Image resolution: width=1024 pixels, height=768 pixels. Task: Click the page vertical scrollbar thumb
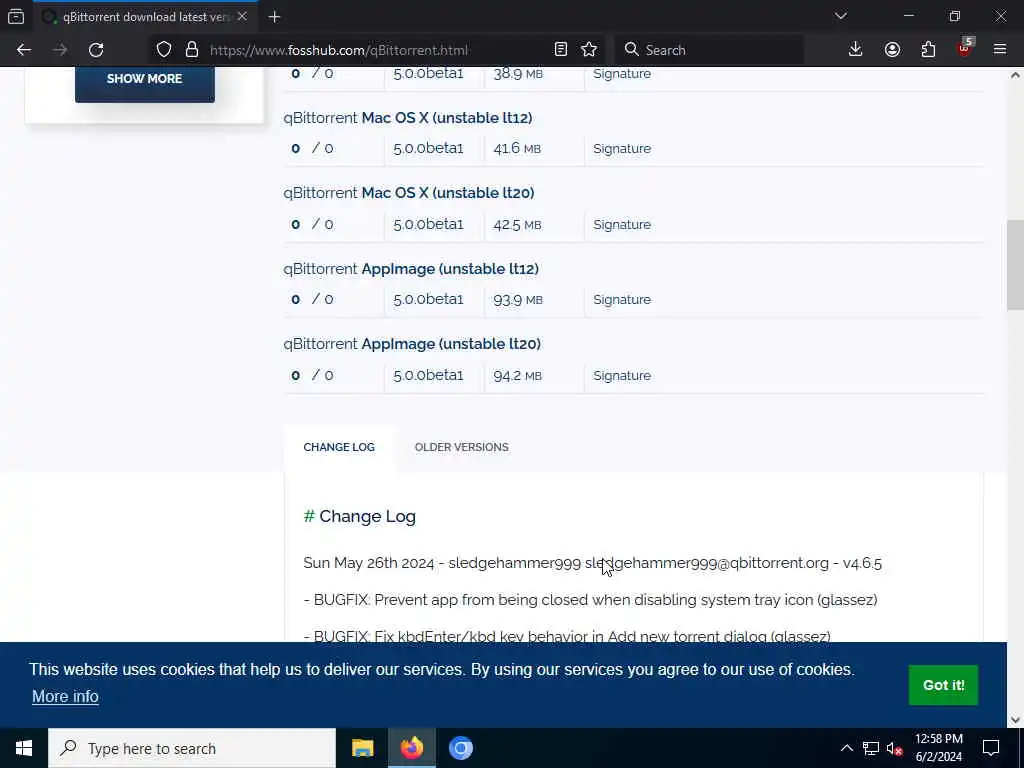(1015, 265)
